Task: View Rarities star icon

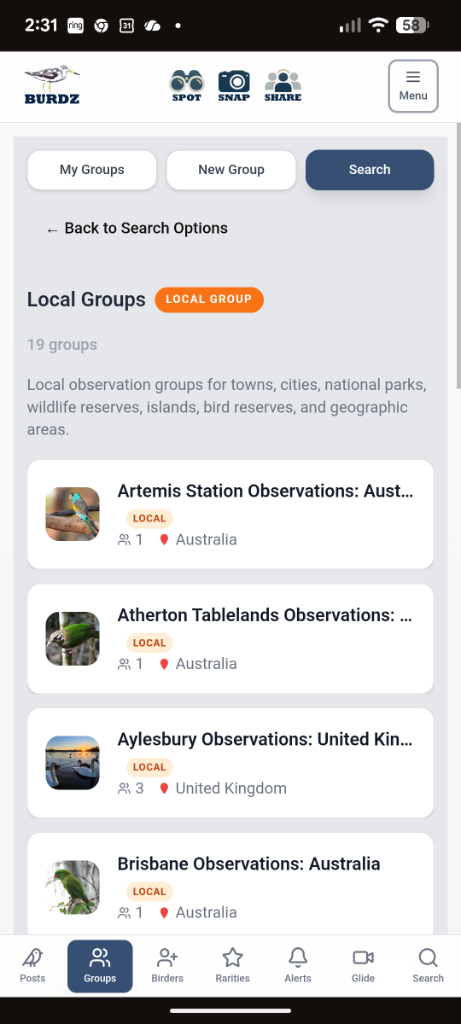Action: (232, 966)
